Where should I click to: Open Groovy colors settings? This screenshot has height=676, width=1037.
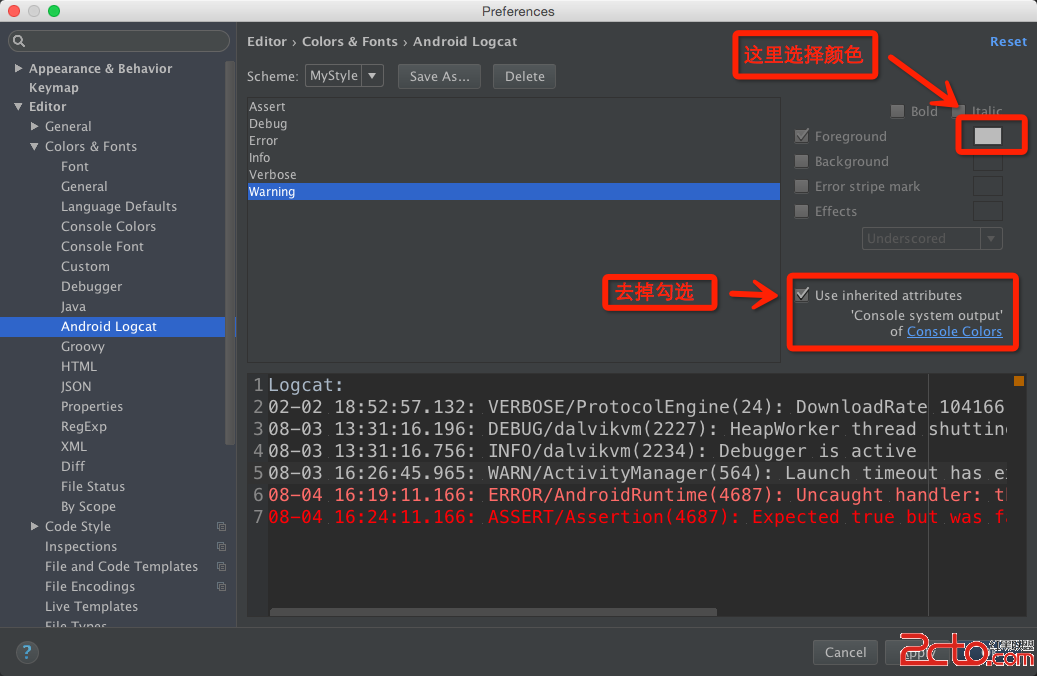83,347
